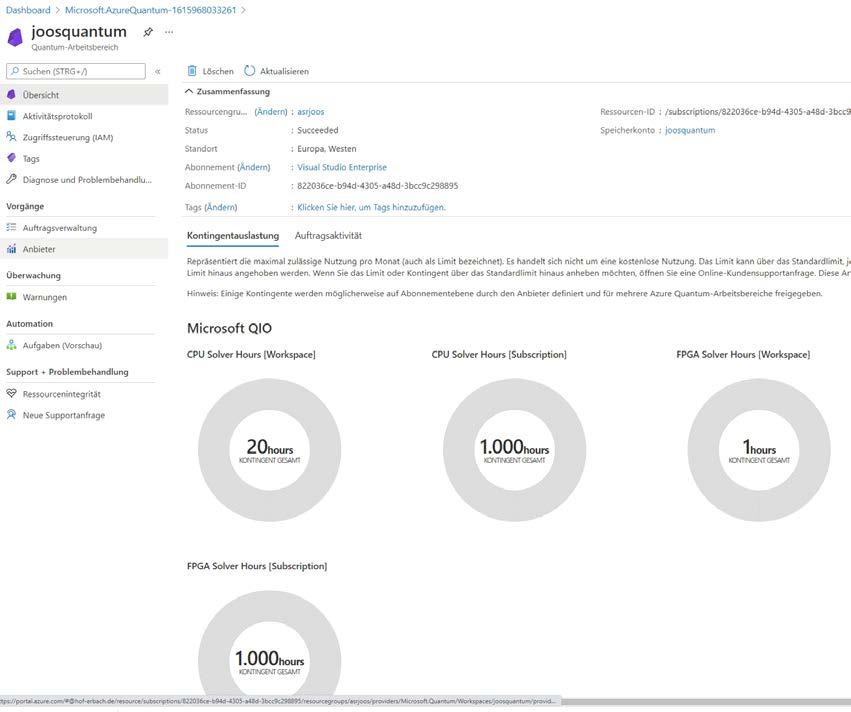The width and height of the screenshot is (851, 712).
Task: Click the Standort value Europa, Westen
Action: (327, 149)
